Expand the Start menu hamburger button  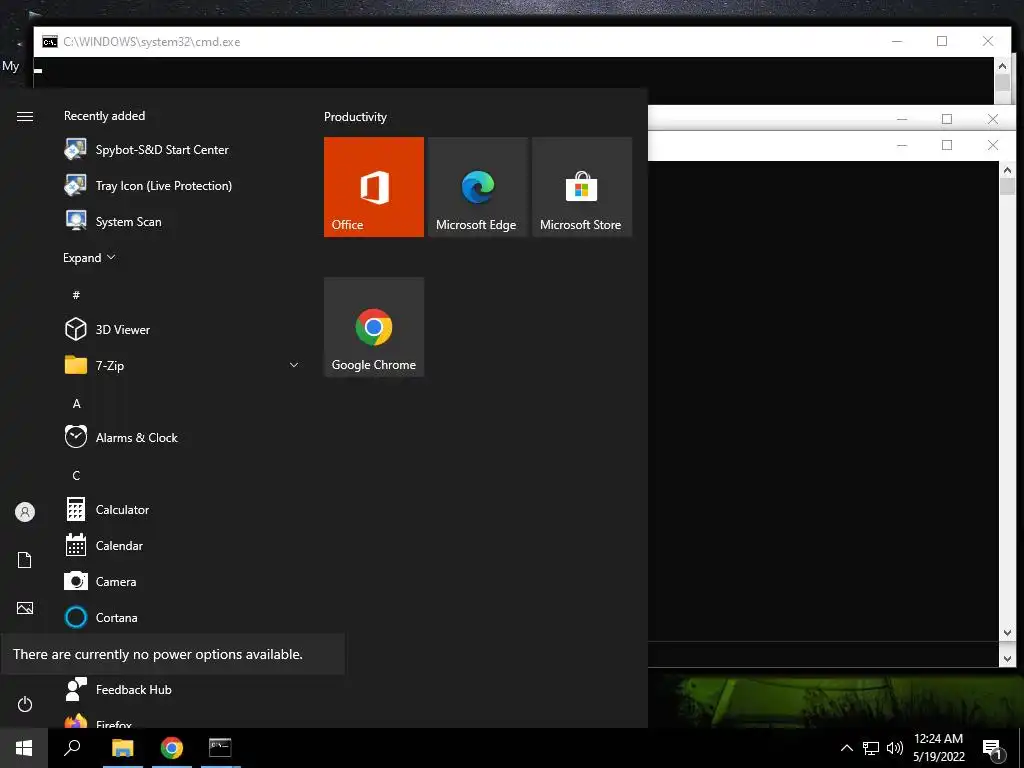coord(25,116)
